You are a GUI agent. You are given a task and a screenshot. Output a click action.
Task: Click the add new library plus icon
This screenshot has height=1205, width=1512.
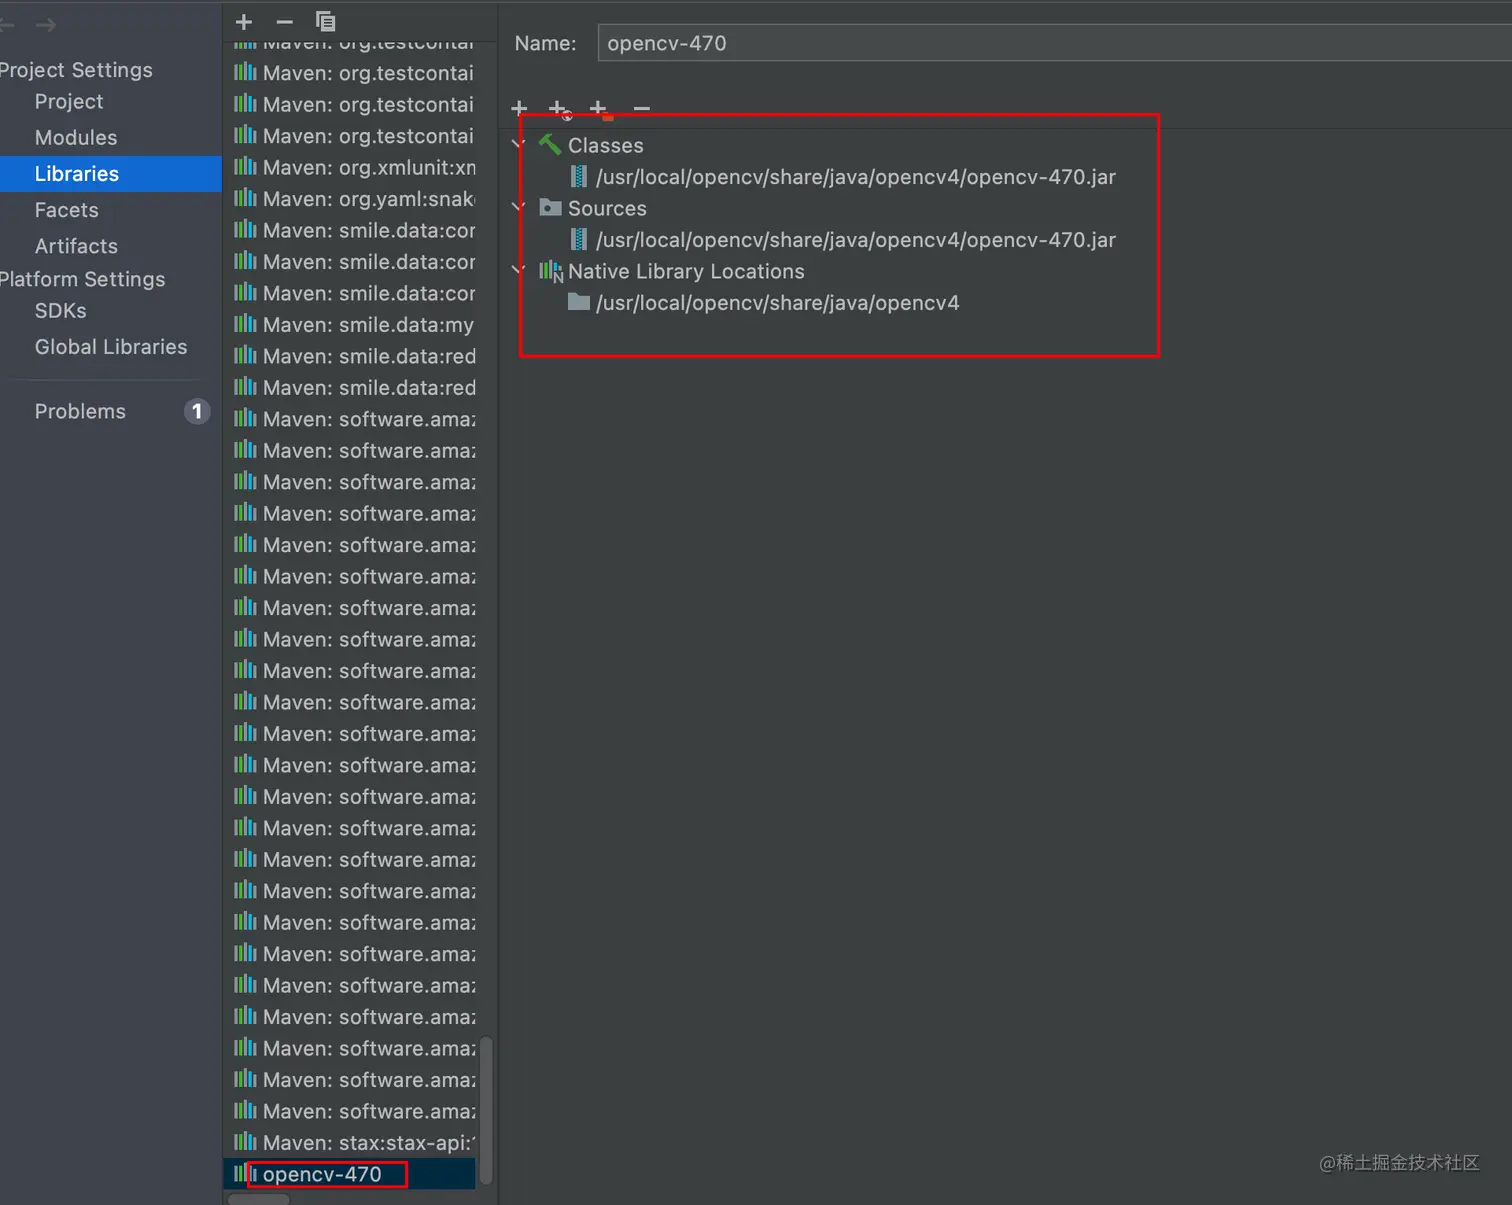pyautogui.click(x=244, y=21)
